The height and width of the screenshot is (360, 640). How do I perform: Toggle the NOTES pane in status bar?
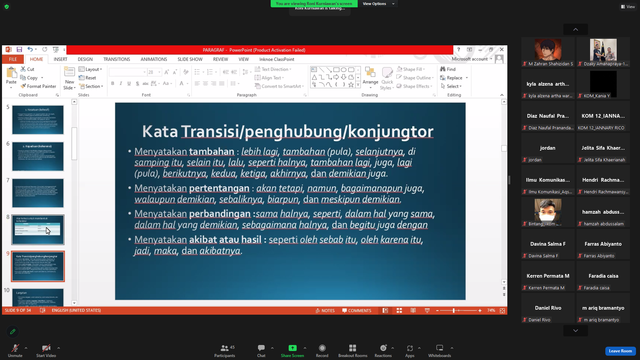tap(325, 311)
